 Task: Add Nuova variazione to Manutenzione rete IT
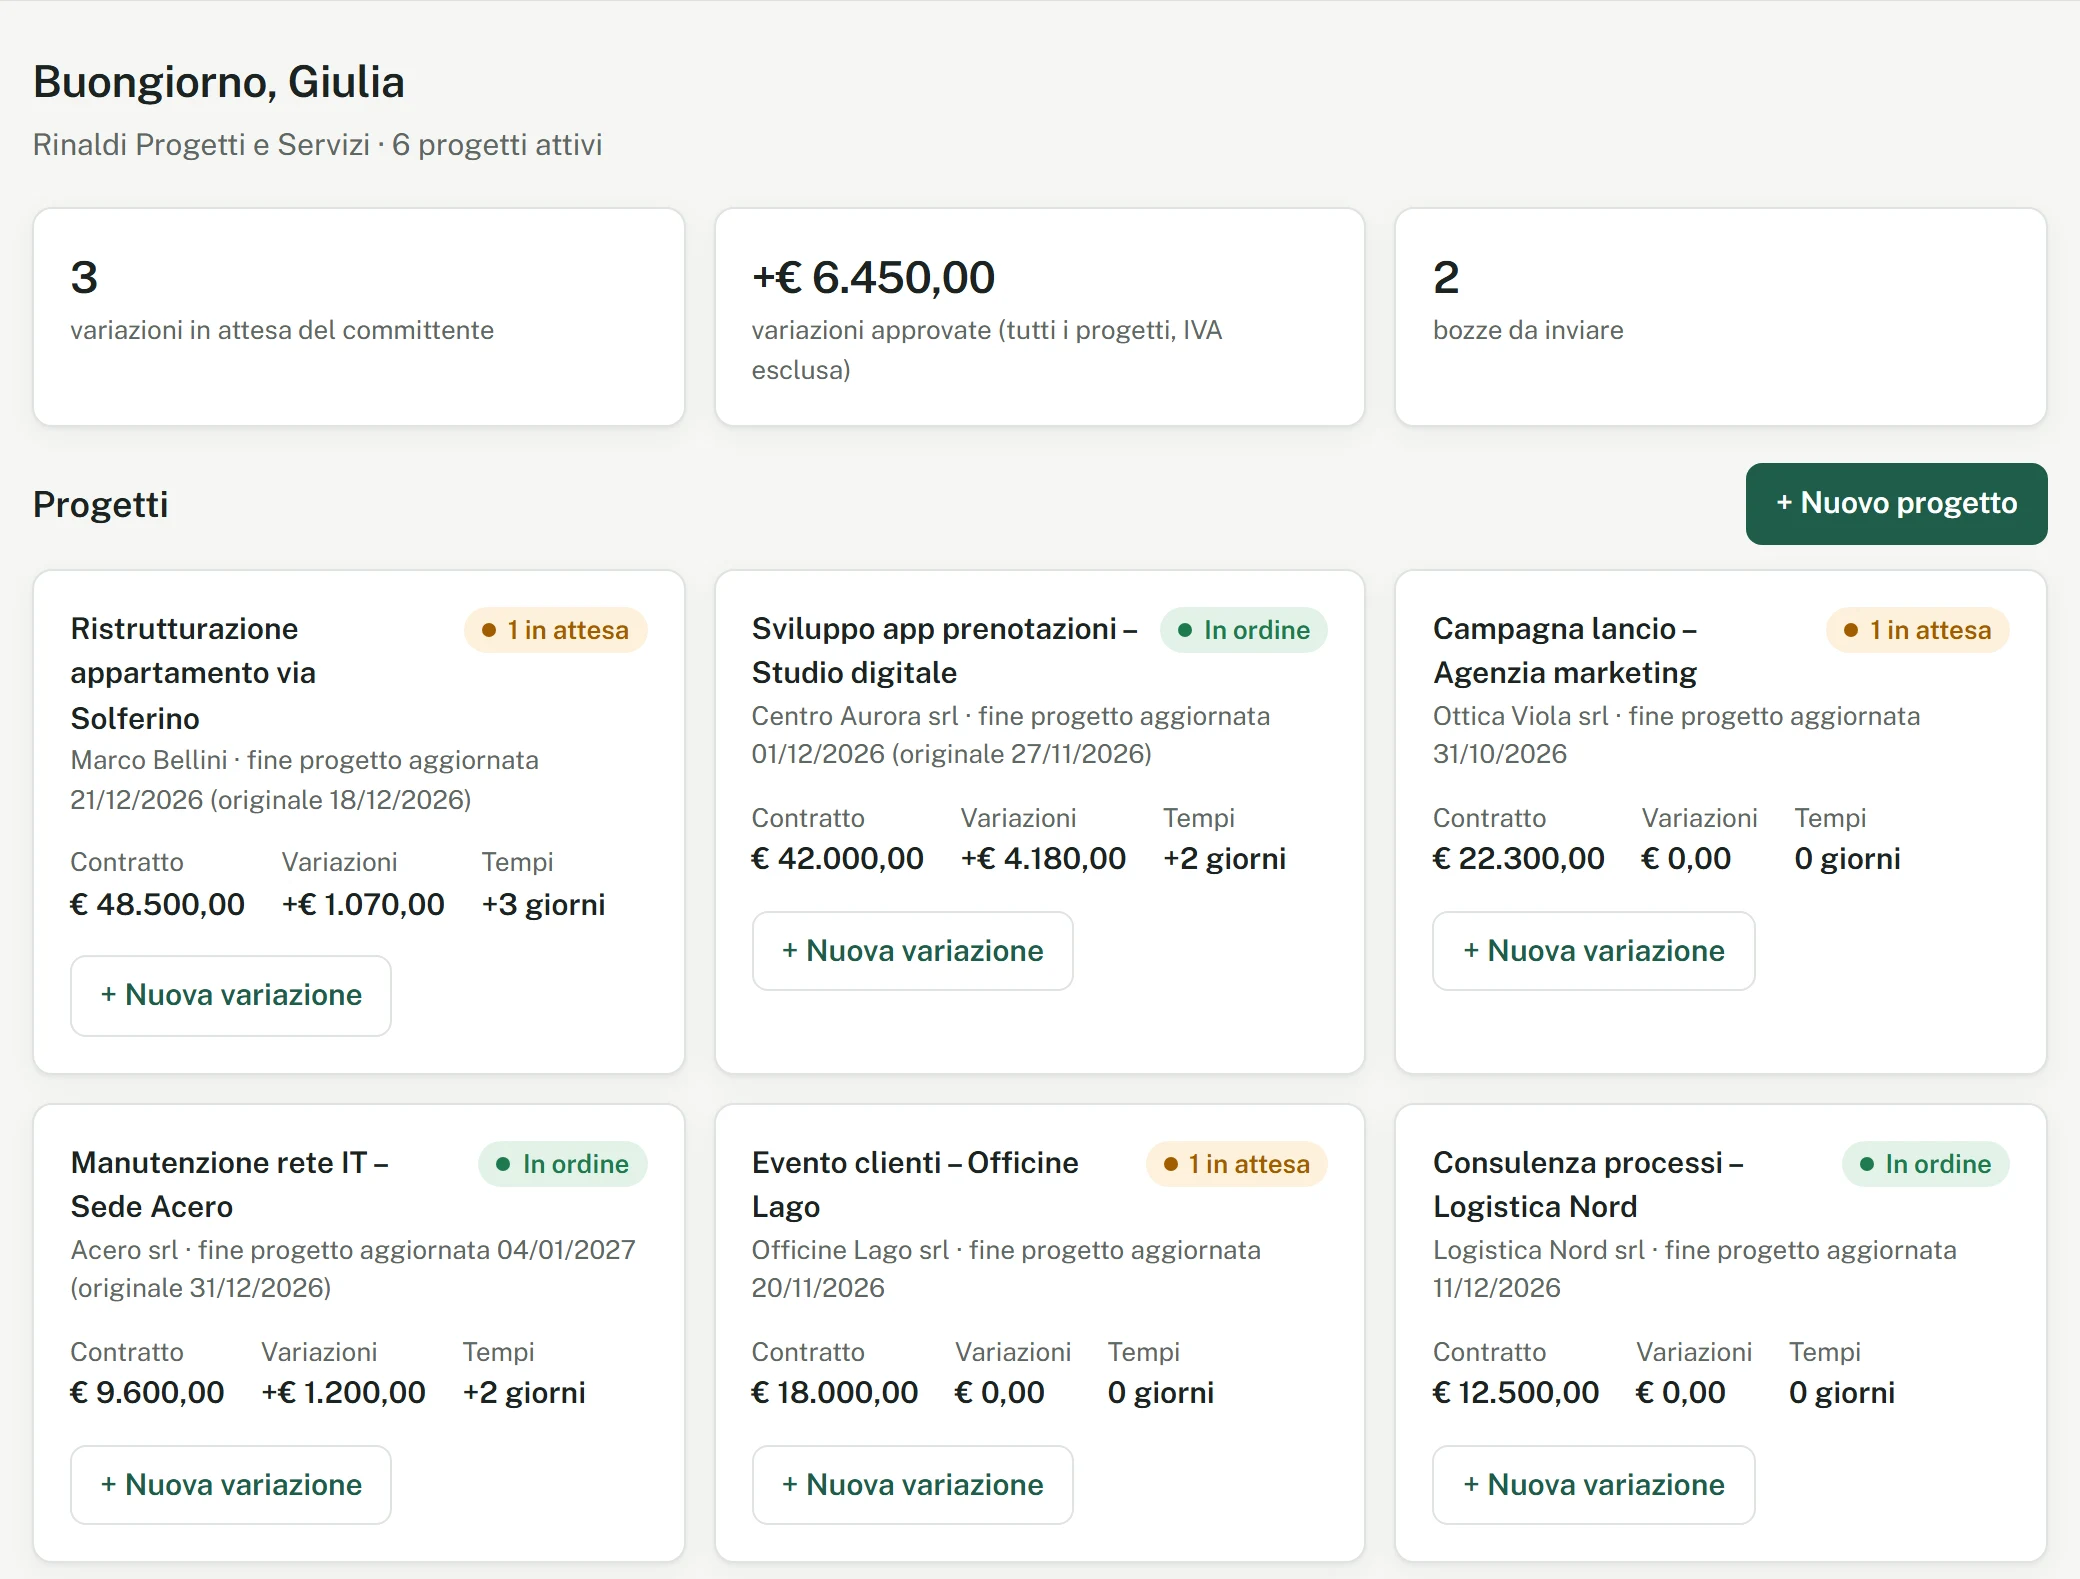click(x=231, y=1485)
